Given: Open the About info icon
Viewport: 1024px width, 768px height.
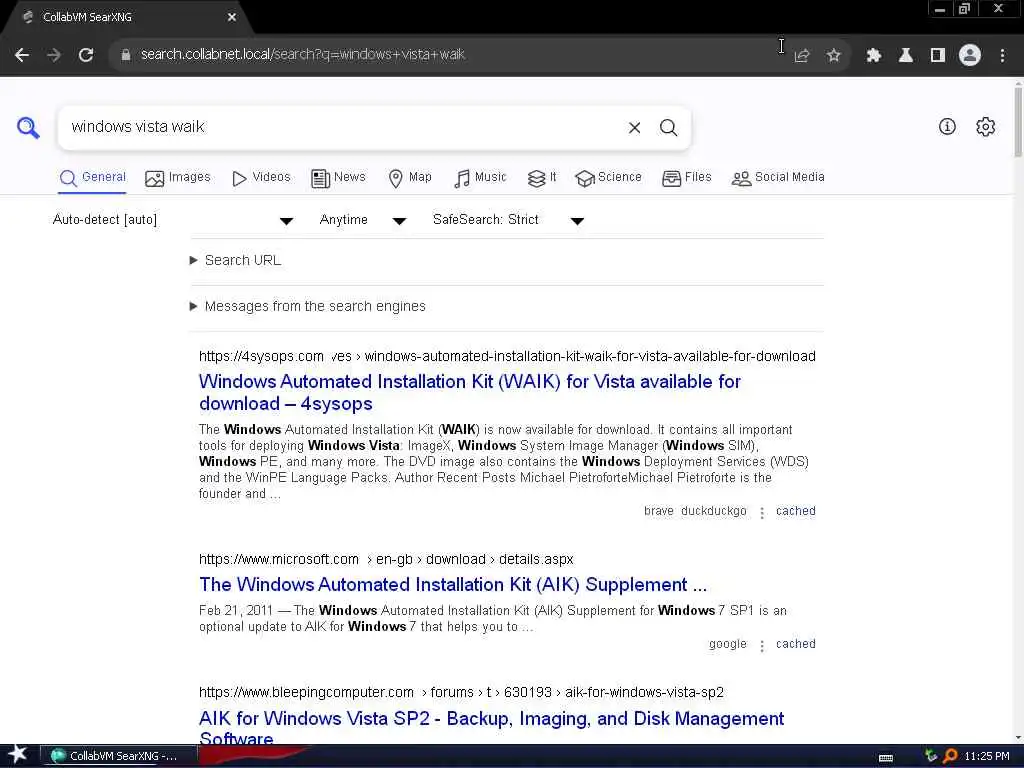Looking at the screenshot, I should click(947, 127).
